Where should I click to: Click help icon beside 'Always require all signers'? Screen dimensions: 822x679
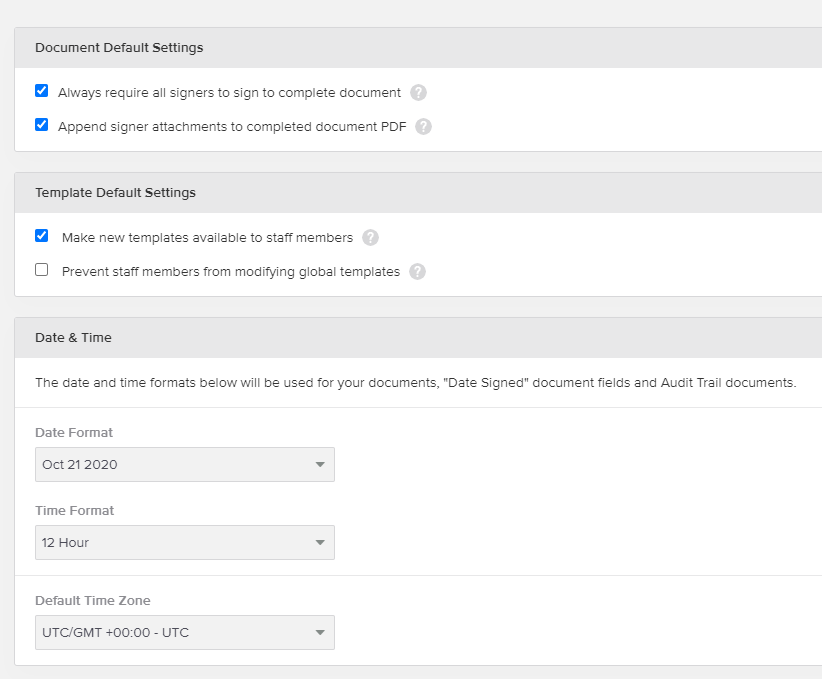tap(418, 93)
